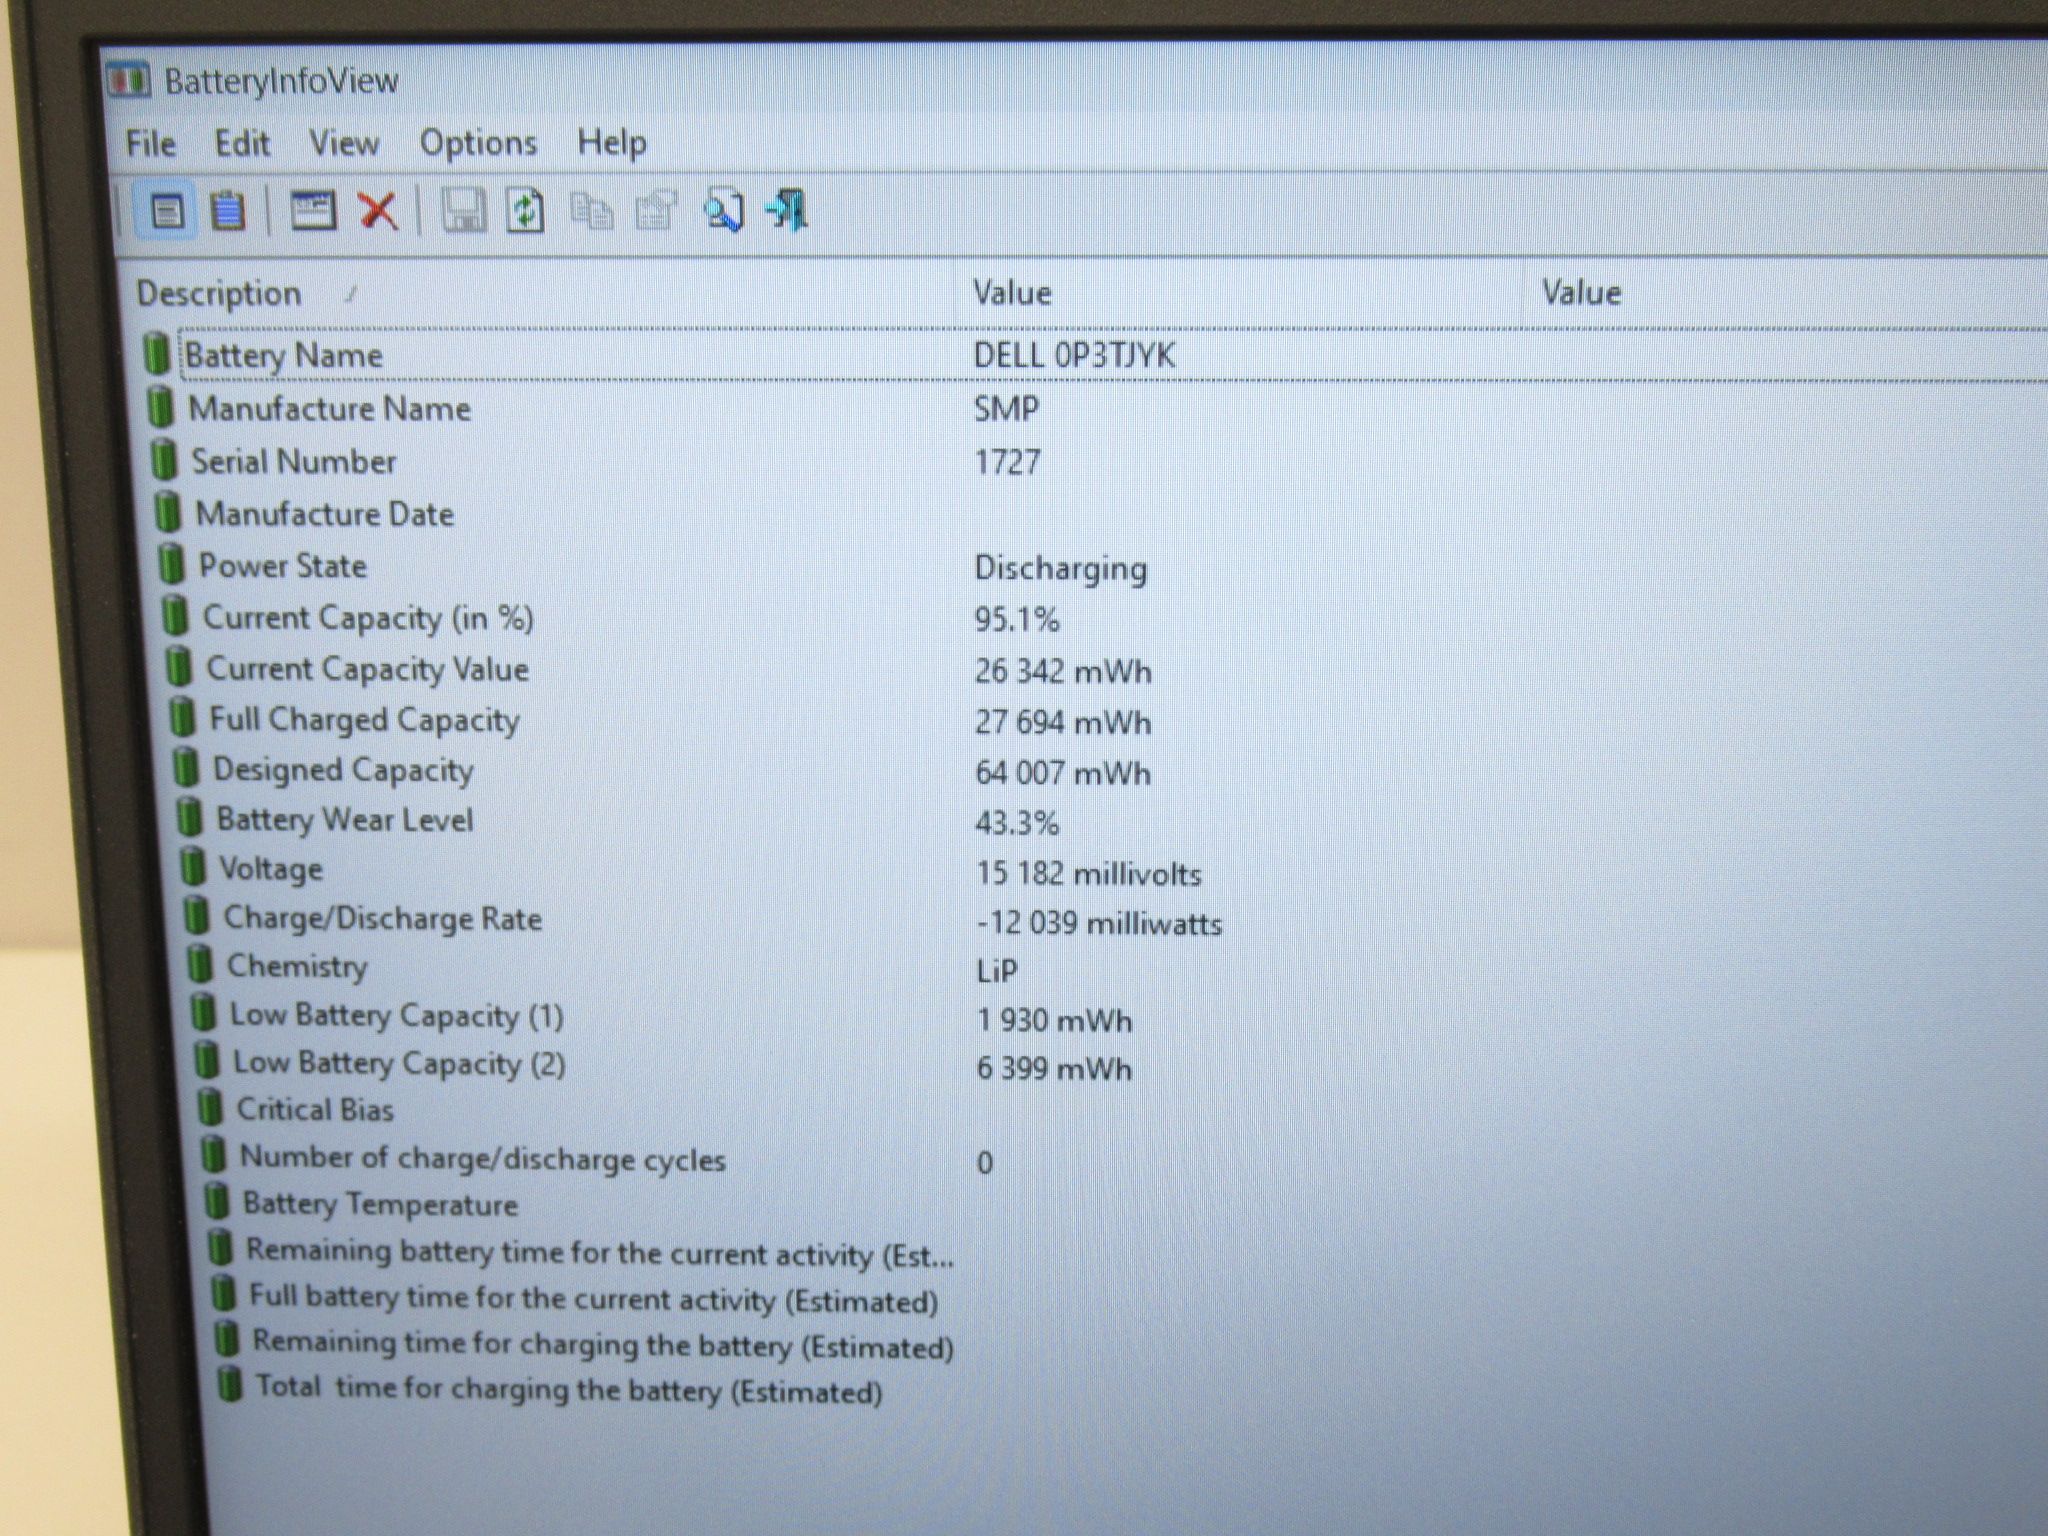Open the File menu
Image resolution: width=2048 pixels, height=1536 pixels.
pos(151,144)
